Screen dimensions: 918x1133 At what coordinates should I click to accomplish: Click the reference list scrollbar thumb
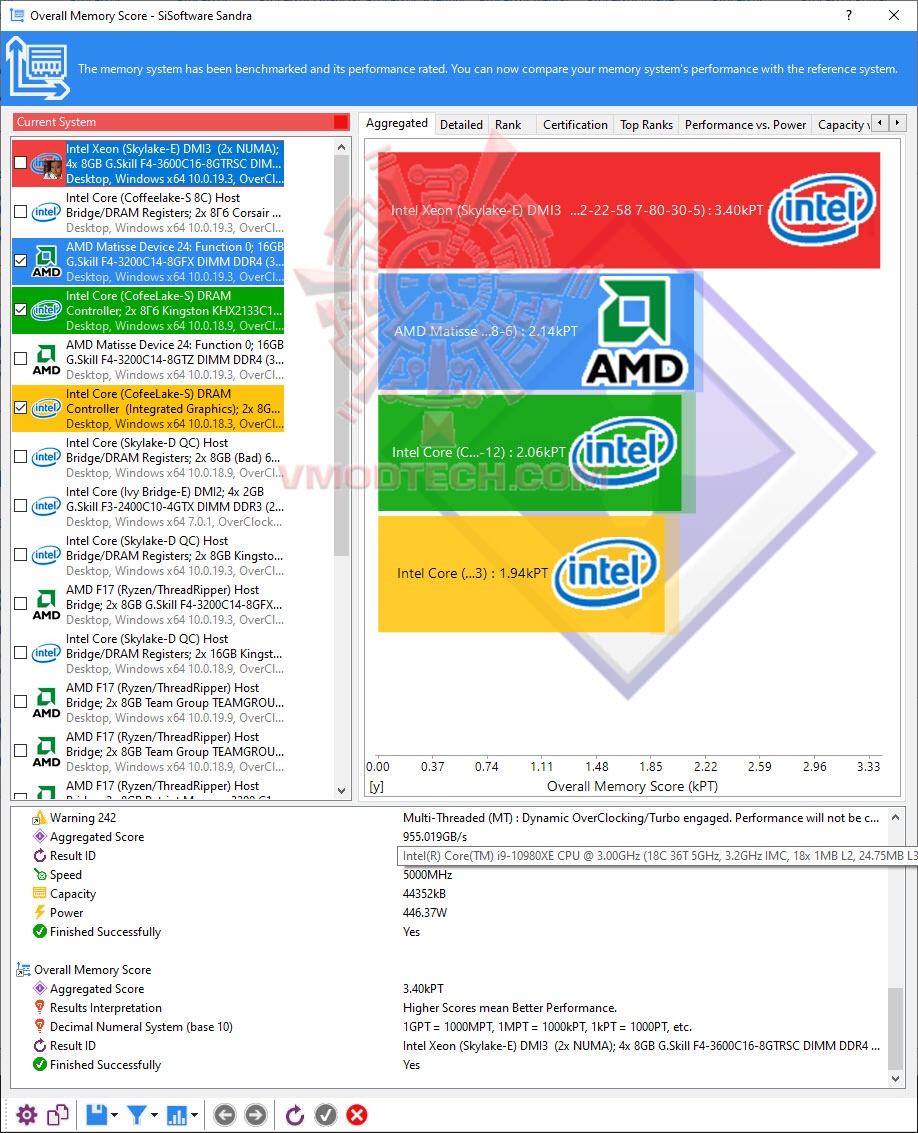pos(342,356)
